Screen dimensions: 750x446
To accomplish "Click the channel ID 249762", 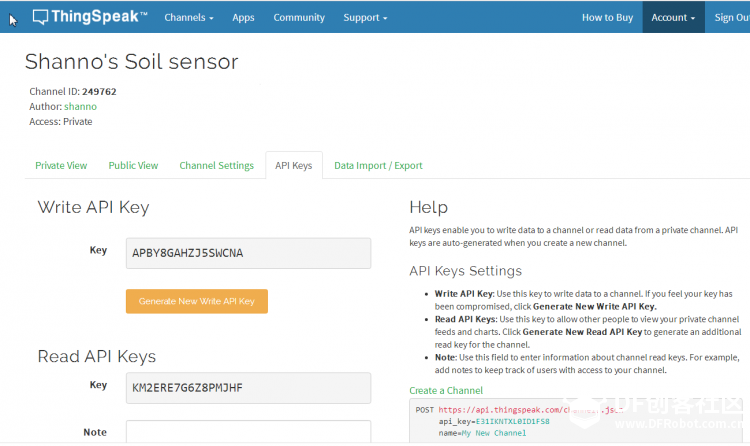I will pos(99,91).
